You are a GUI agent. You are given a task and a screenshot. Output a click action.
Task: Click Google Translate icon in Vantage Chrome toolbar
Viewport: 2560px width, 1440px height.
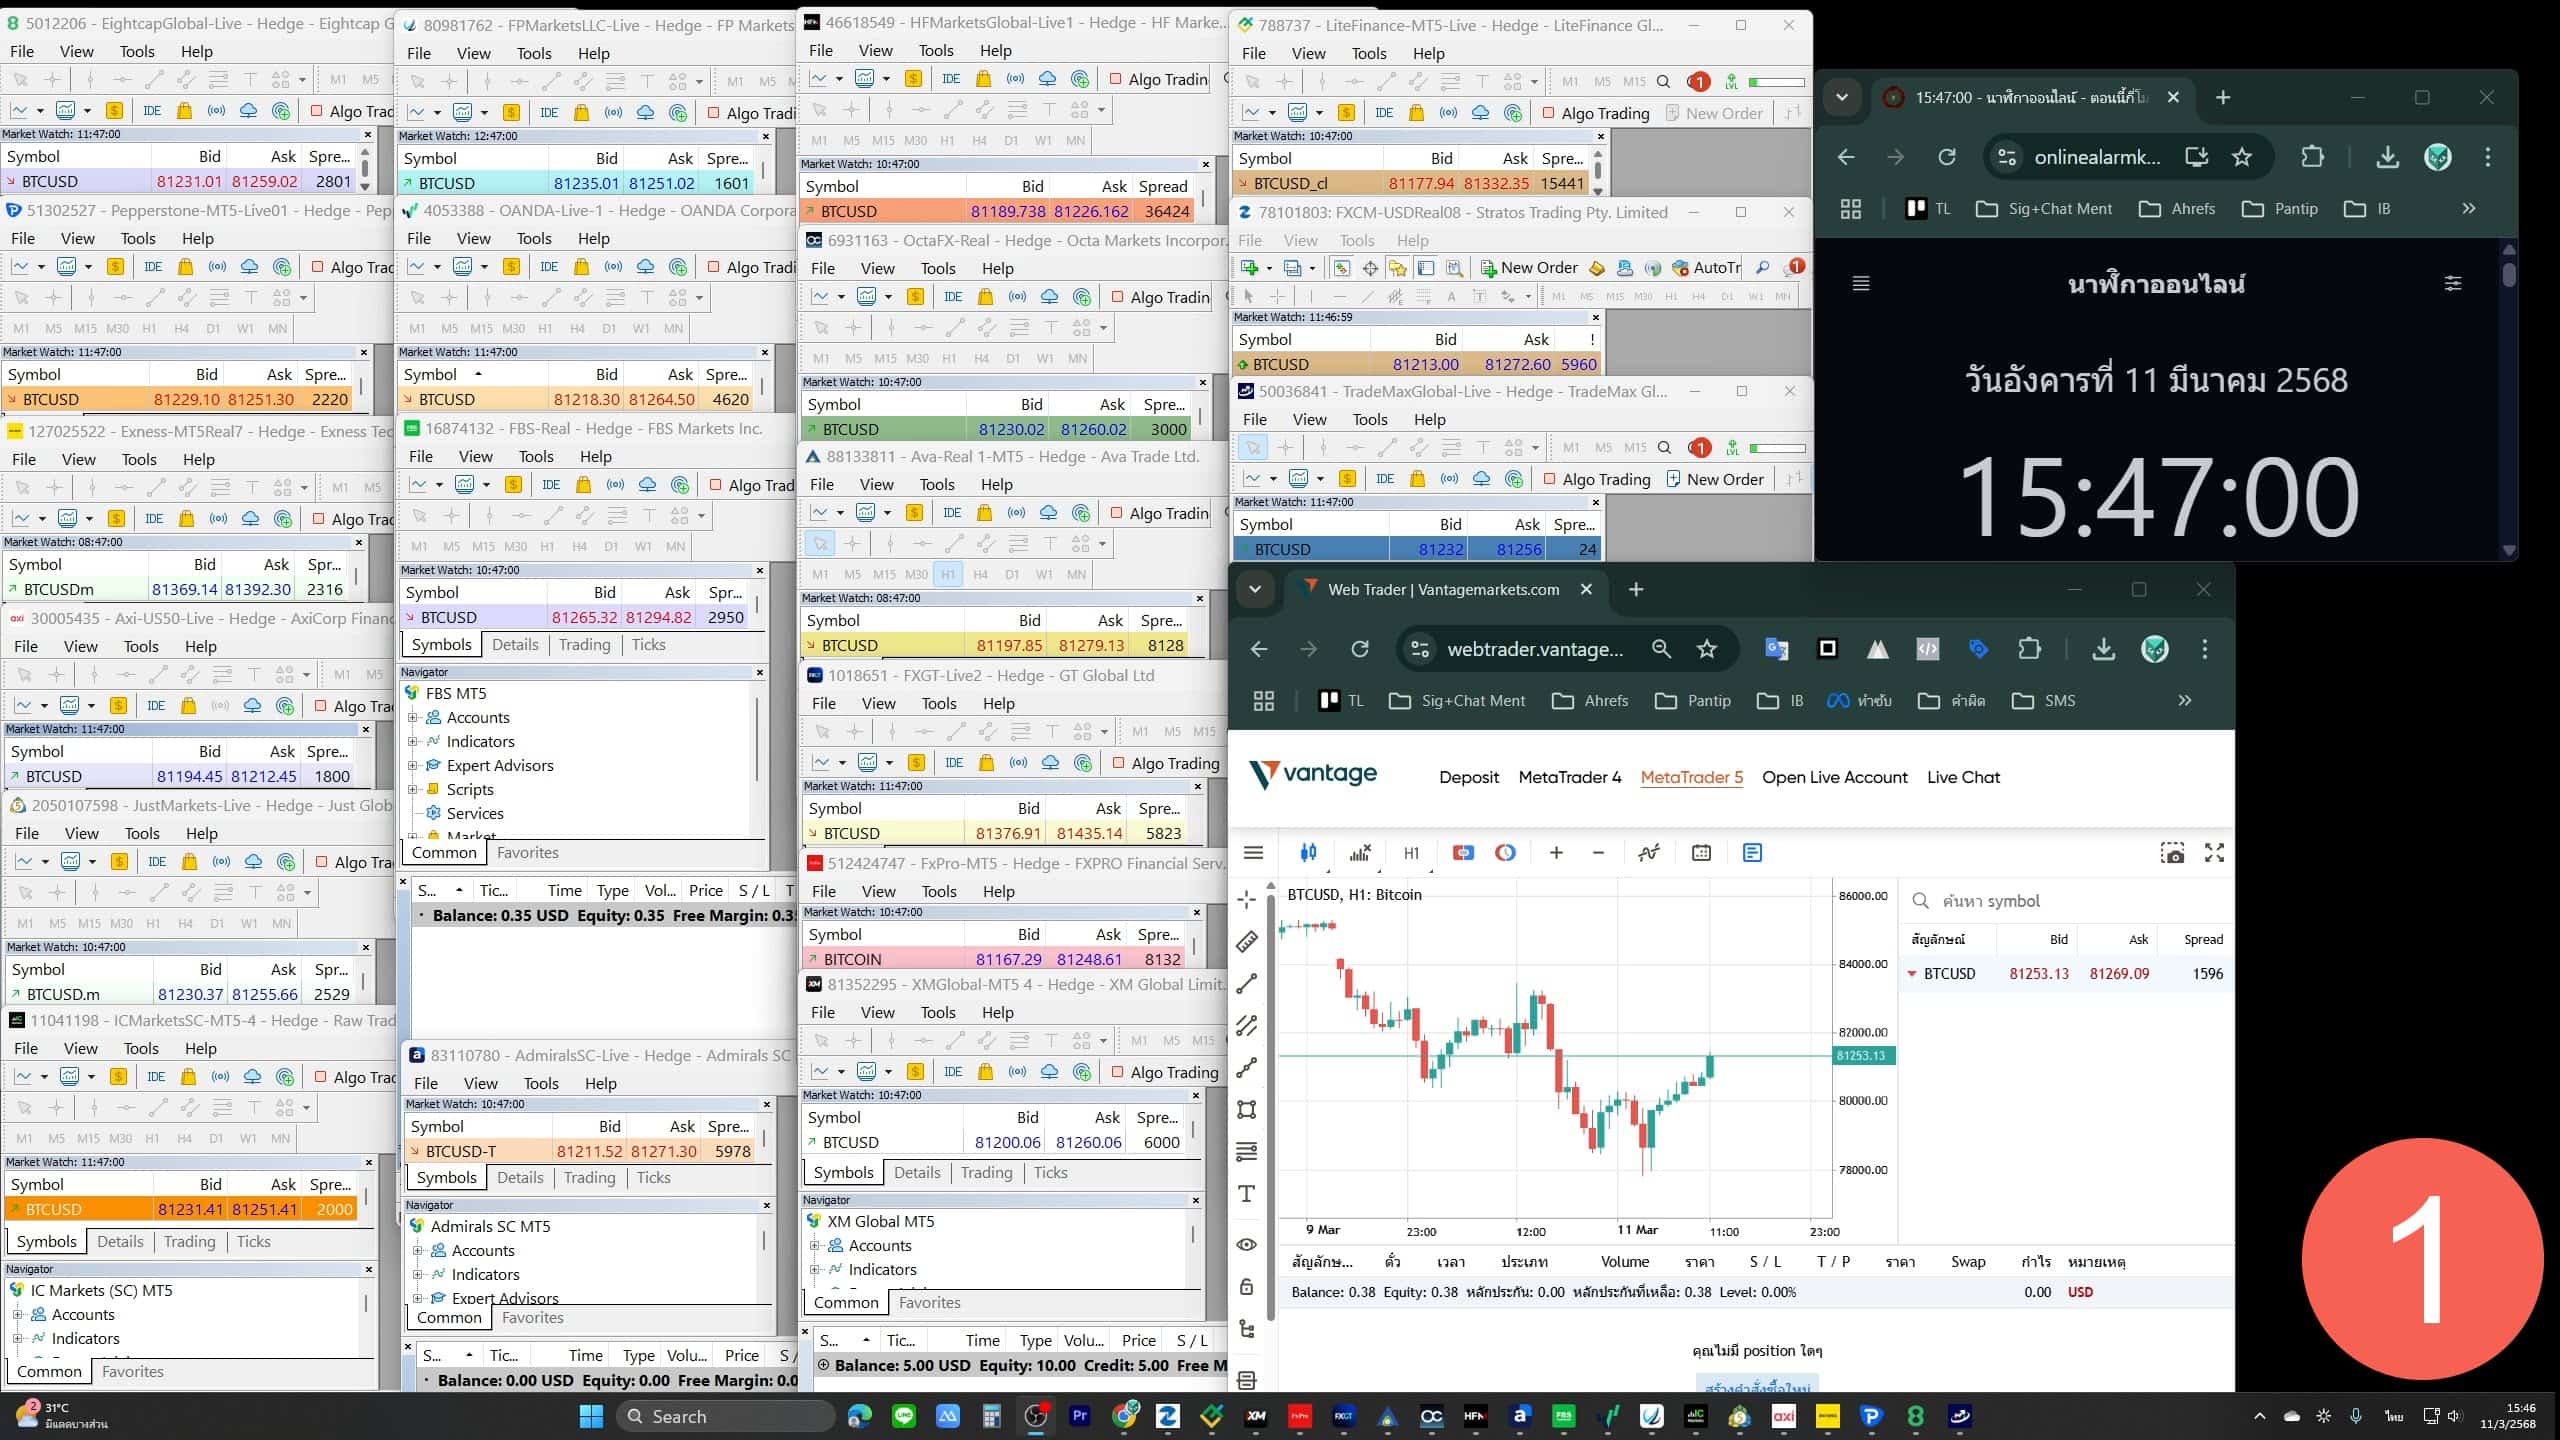point(1777,649)
